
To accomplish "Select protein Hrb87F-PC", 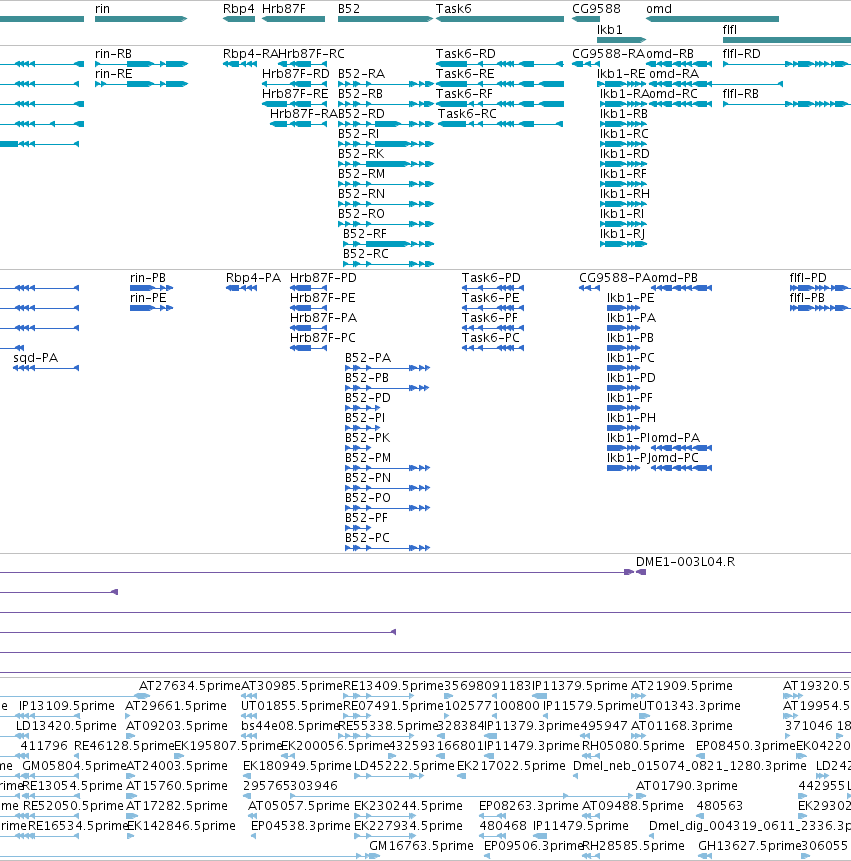I will (x=322, y=338).
